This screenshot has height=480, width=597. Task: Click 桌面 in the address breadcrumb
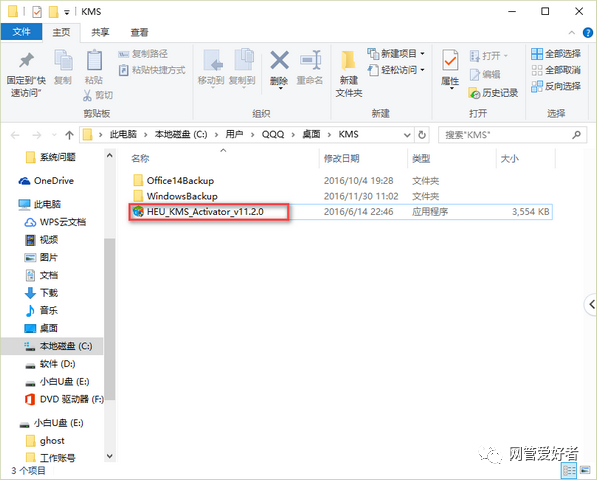(311, 134)
